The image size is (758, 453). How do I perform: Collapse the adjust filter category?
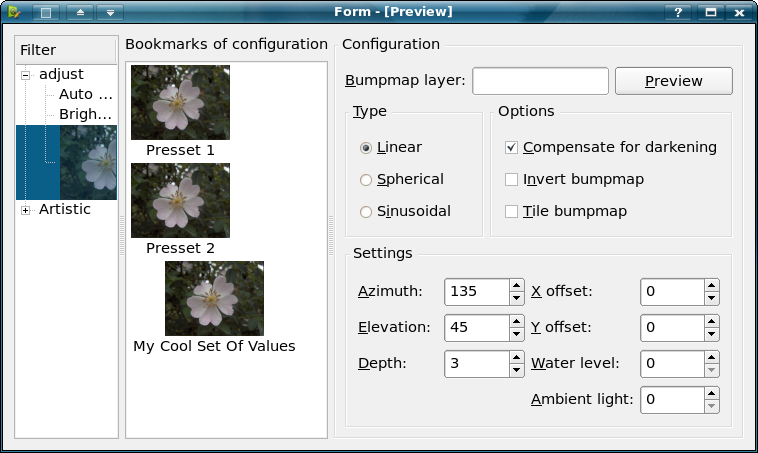click(x=26, y=75)
